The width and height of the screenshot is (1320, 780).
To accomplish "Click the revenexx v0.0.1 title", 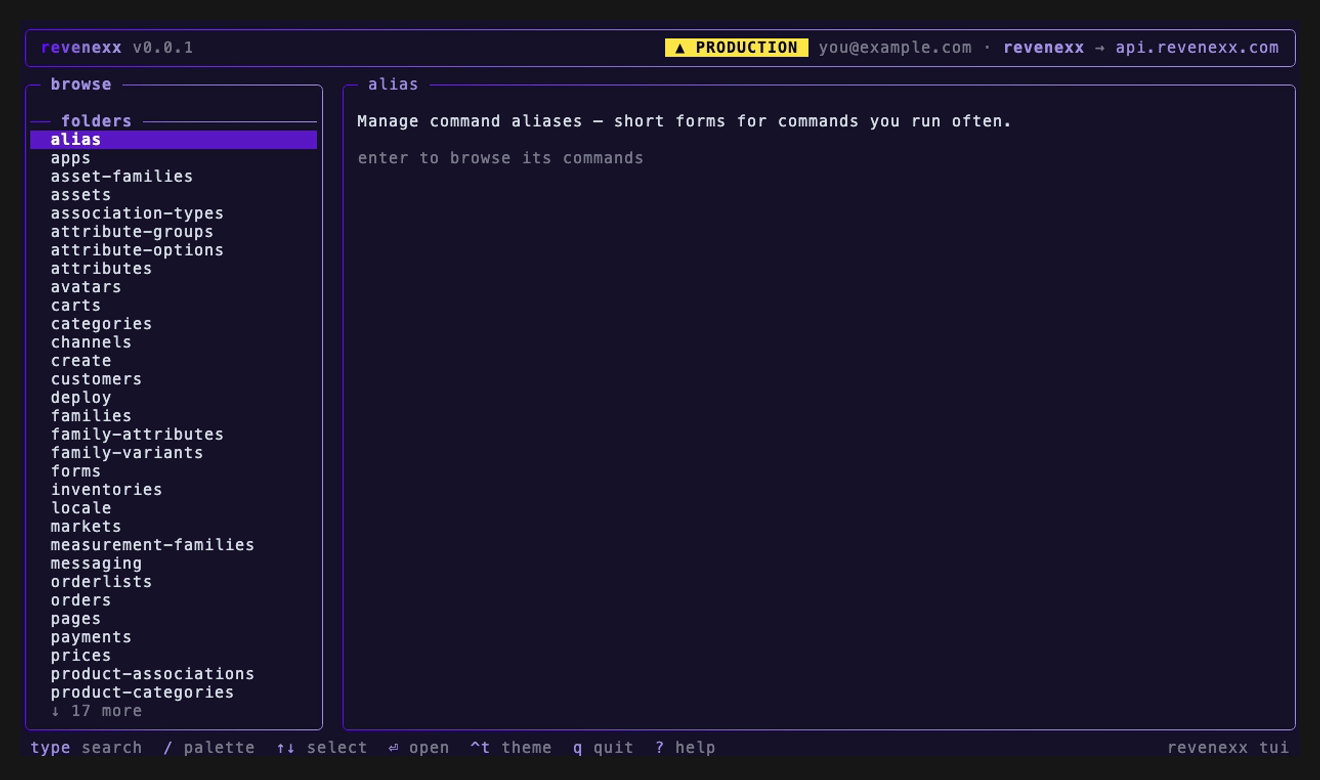I will [x=117, y=48].
